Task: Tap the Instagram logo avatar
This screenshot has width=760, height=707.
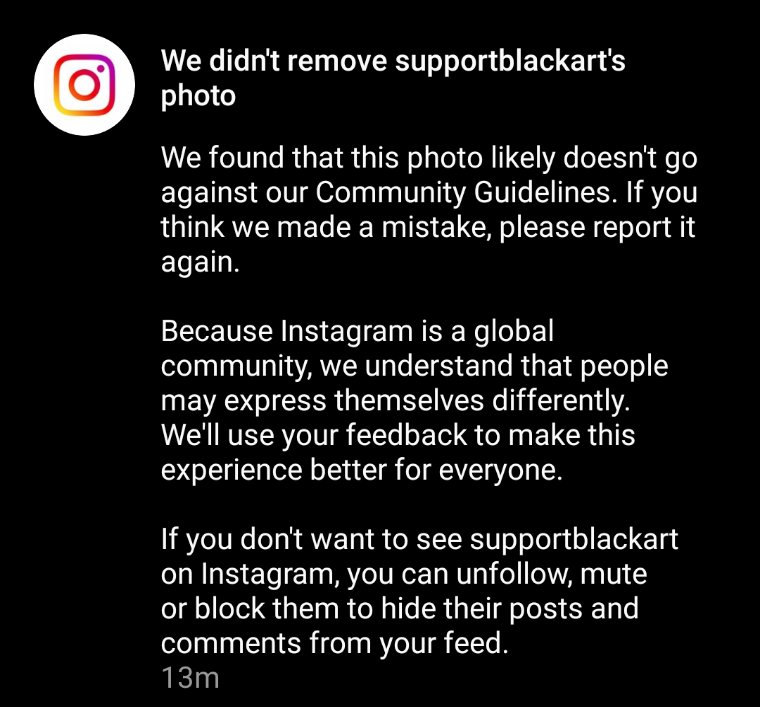Action: click(84, 85)
